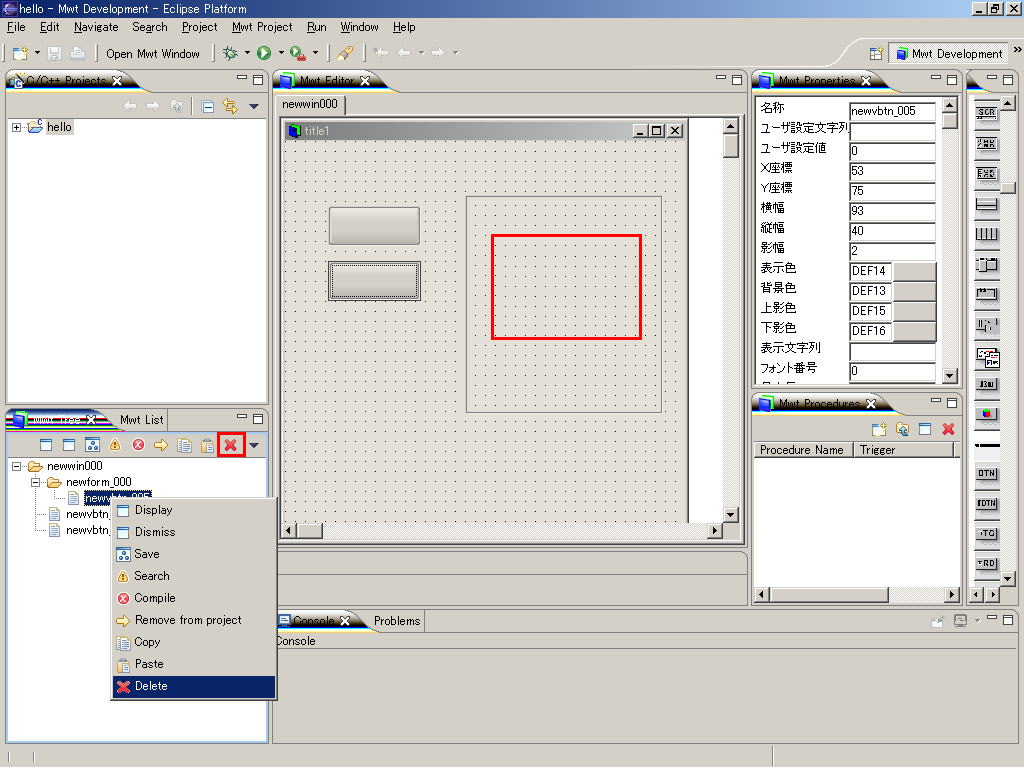
Task: Click the Open Perspective icon beside Mwt Development
Action: [x=876, y=54]
